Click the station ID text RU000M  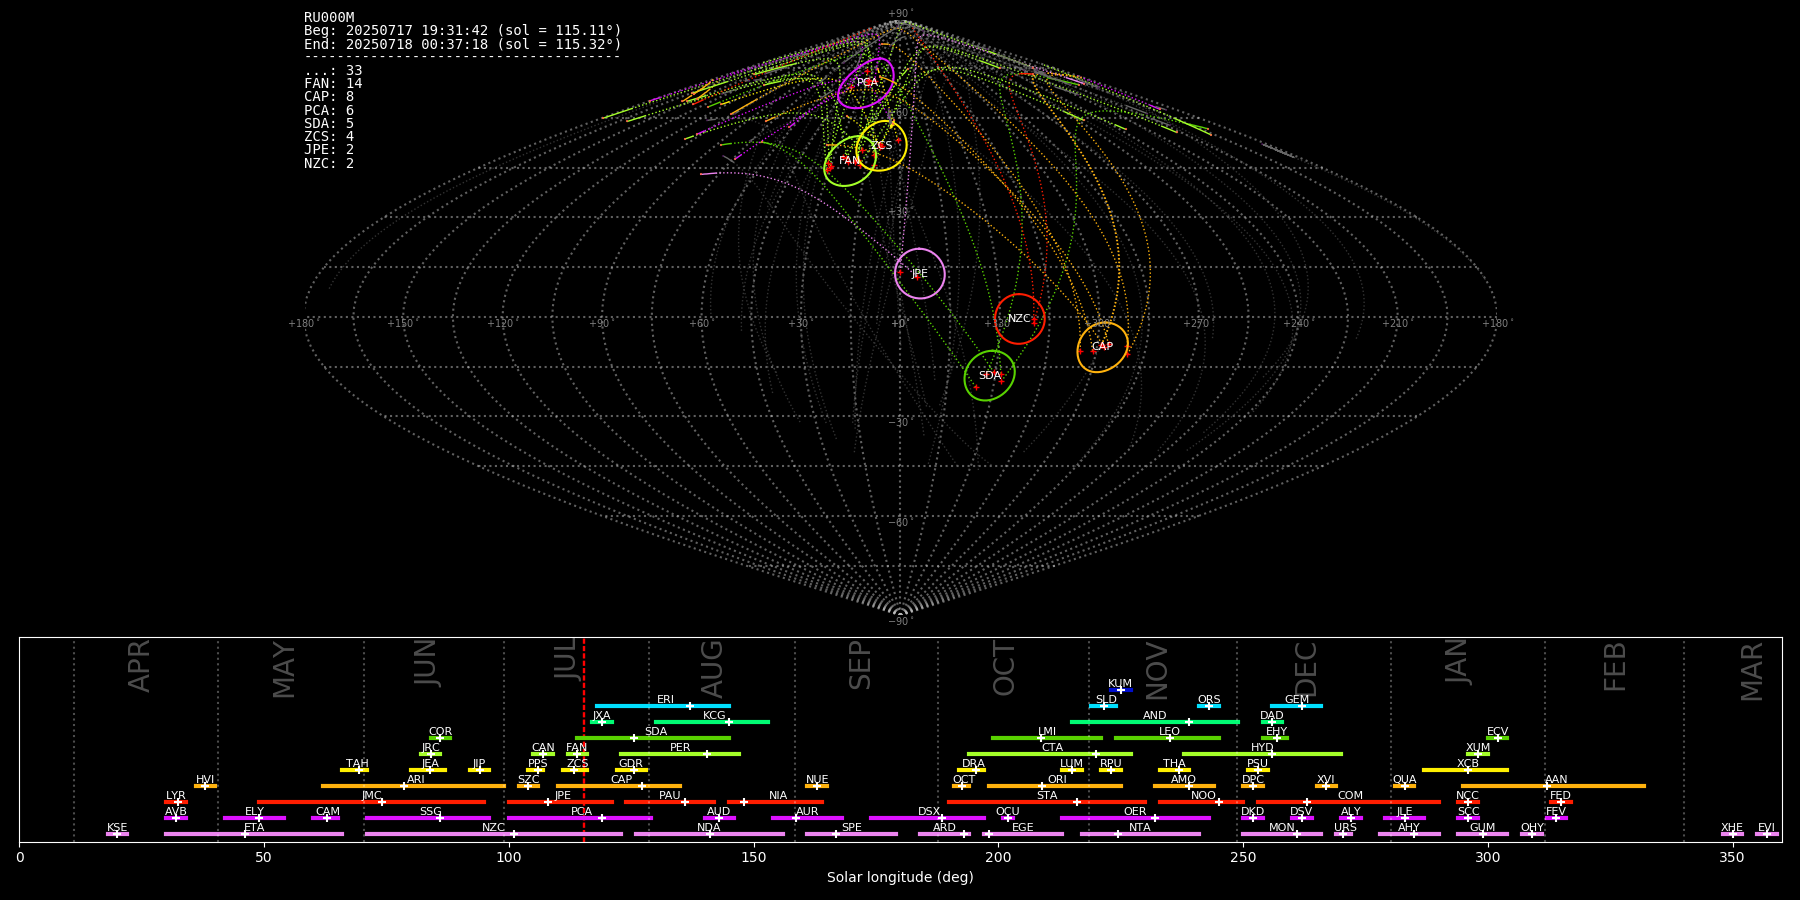click(329, 17)
